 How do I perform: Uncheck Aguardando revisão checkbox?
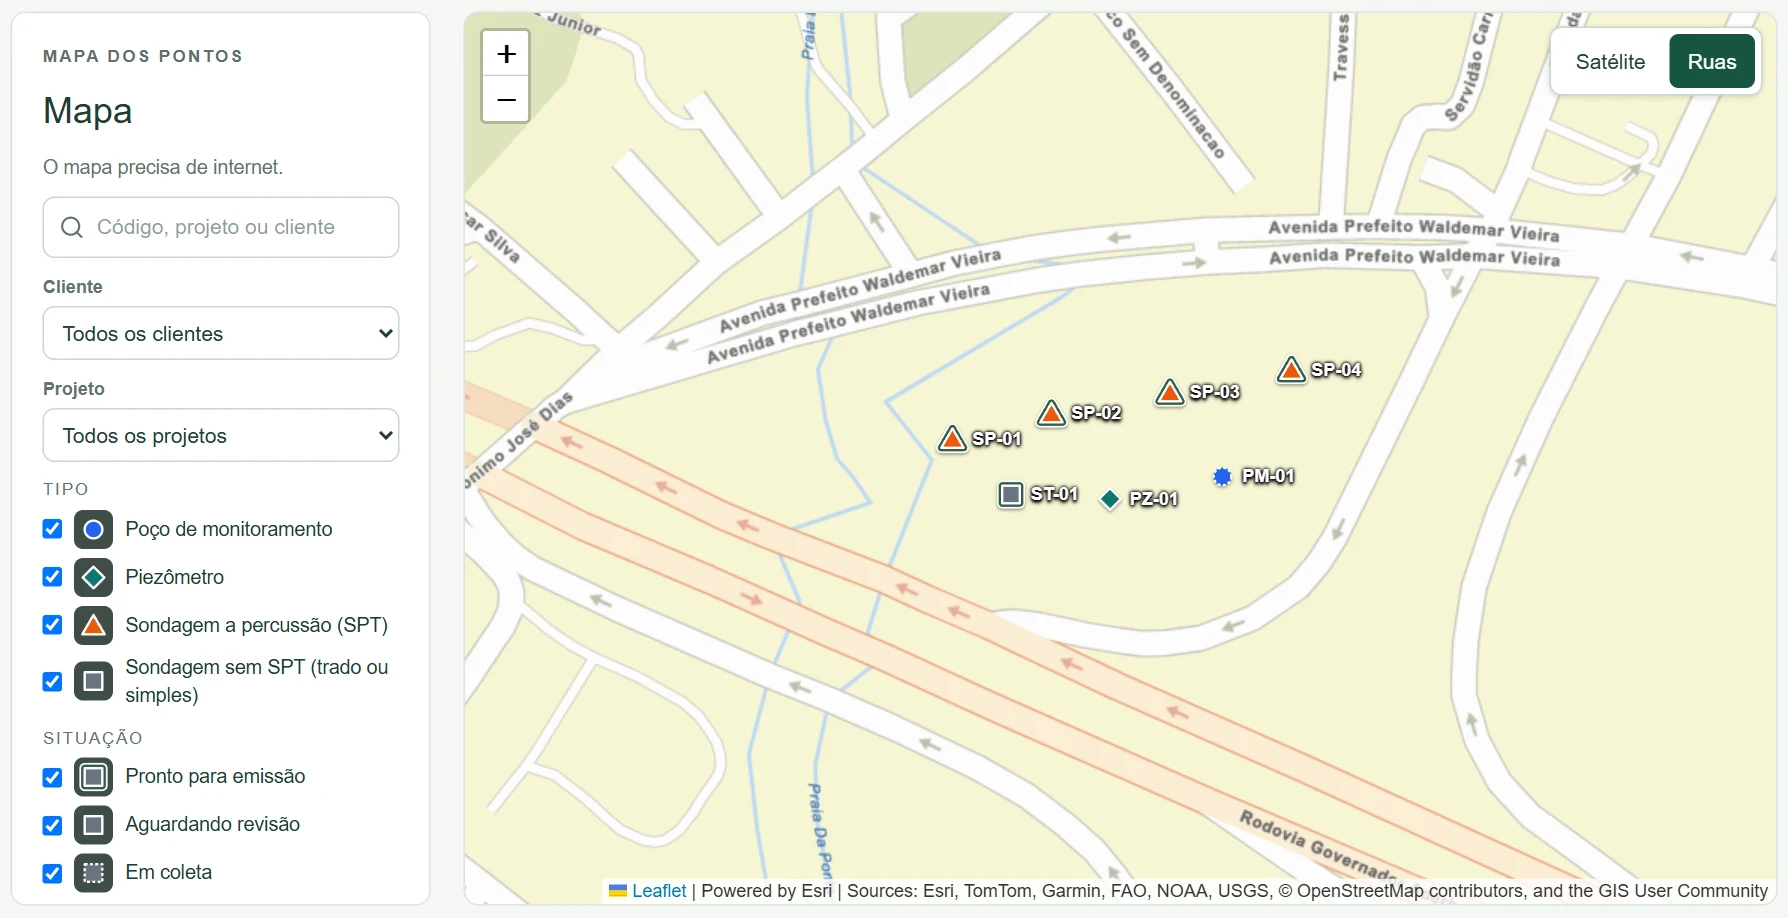(x=53, y=825)
